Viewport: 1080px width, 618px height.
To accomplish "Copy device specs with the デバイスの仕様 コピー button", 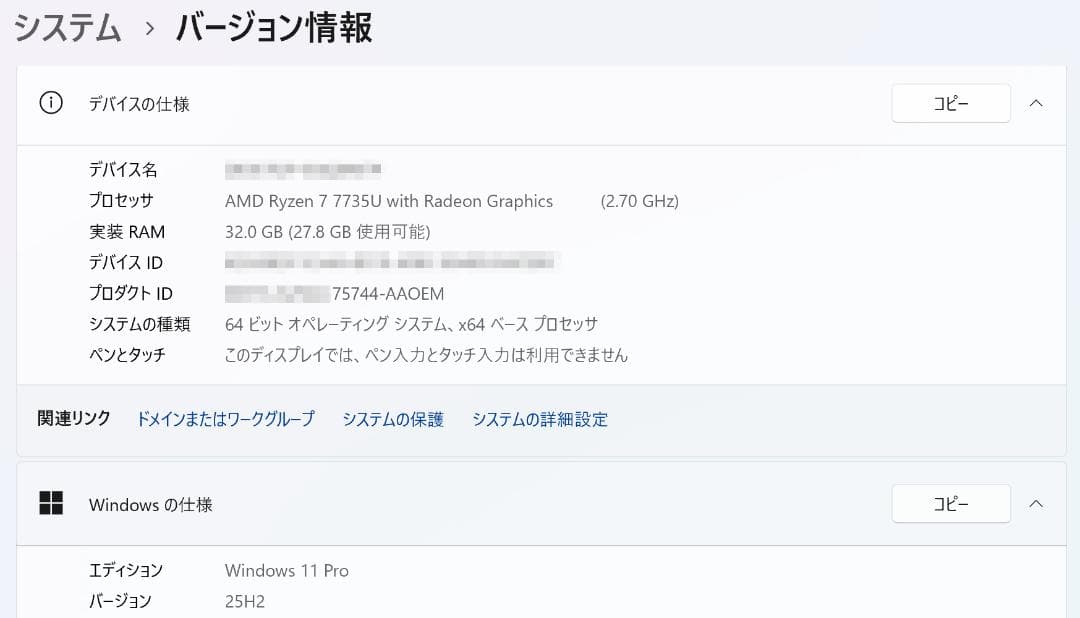I will pyautogui.click(x=951, y=103).
